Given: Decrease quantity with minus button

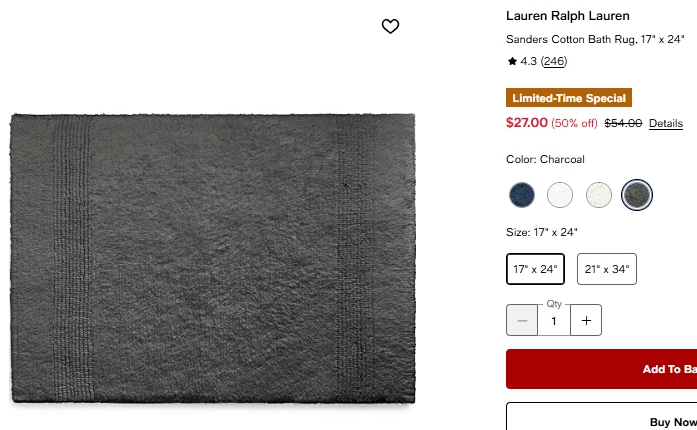Looking at the screenshot, I should click(x=522, y=320).
